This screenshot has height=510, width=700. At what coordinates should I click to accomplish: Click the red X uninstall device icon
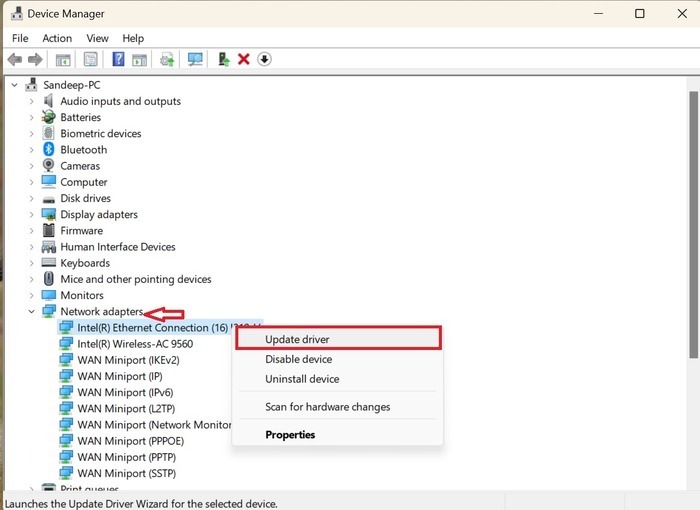tap(244, 59)
